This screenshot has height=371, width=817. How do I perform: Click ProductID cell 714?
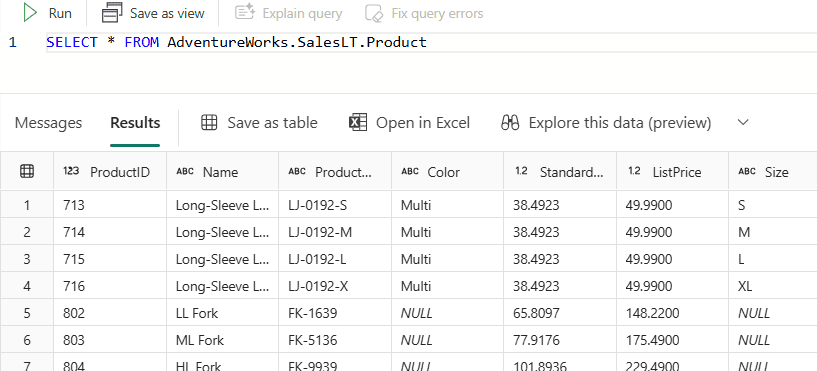[110, 232]
